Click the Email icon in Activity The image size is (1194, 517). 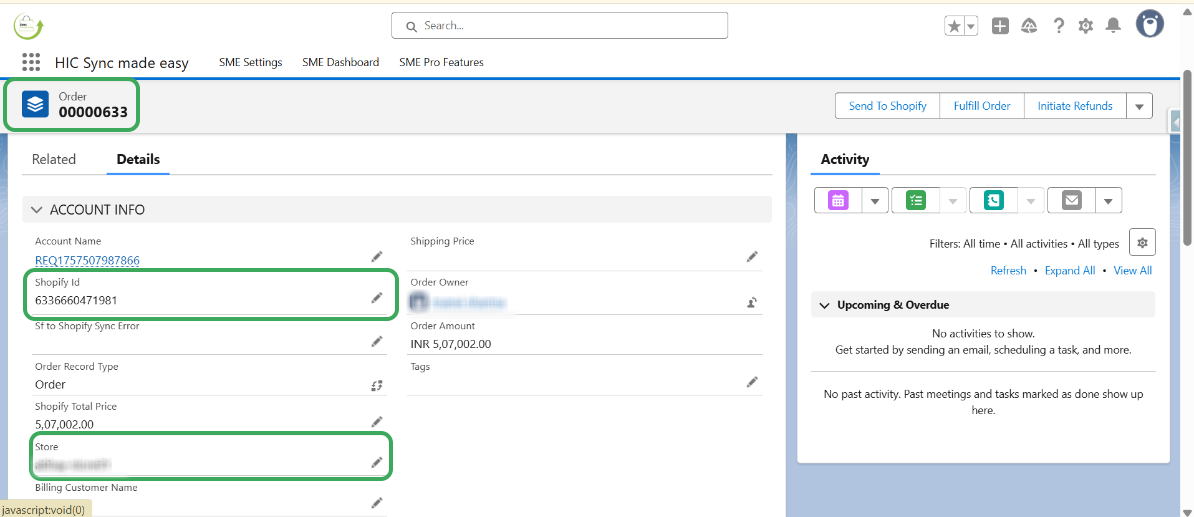pyautogui.click(x=1072, y=200)
